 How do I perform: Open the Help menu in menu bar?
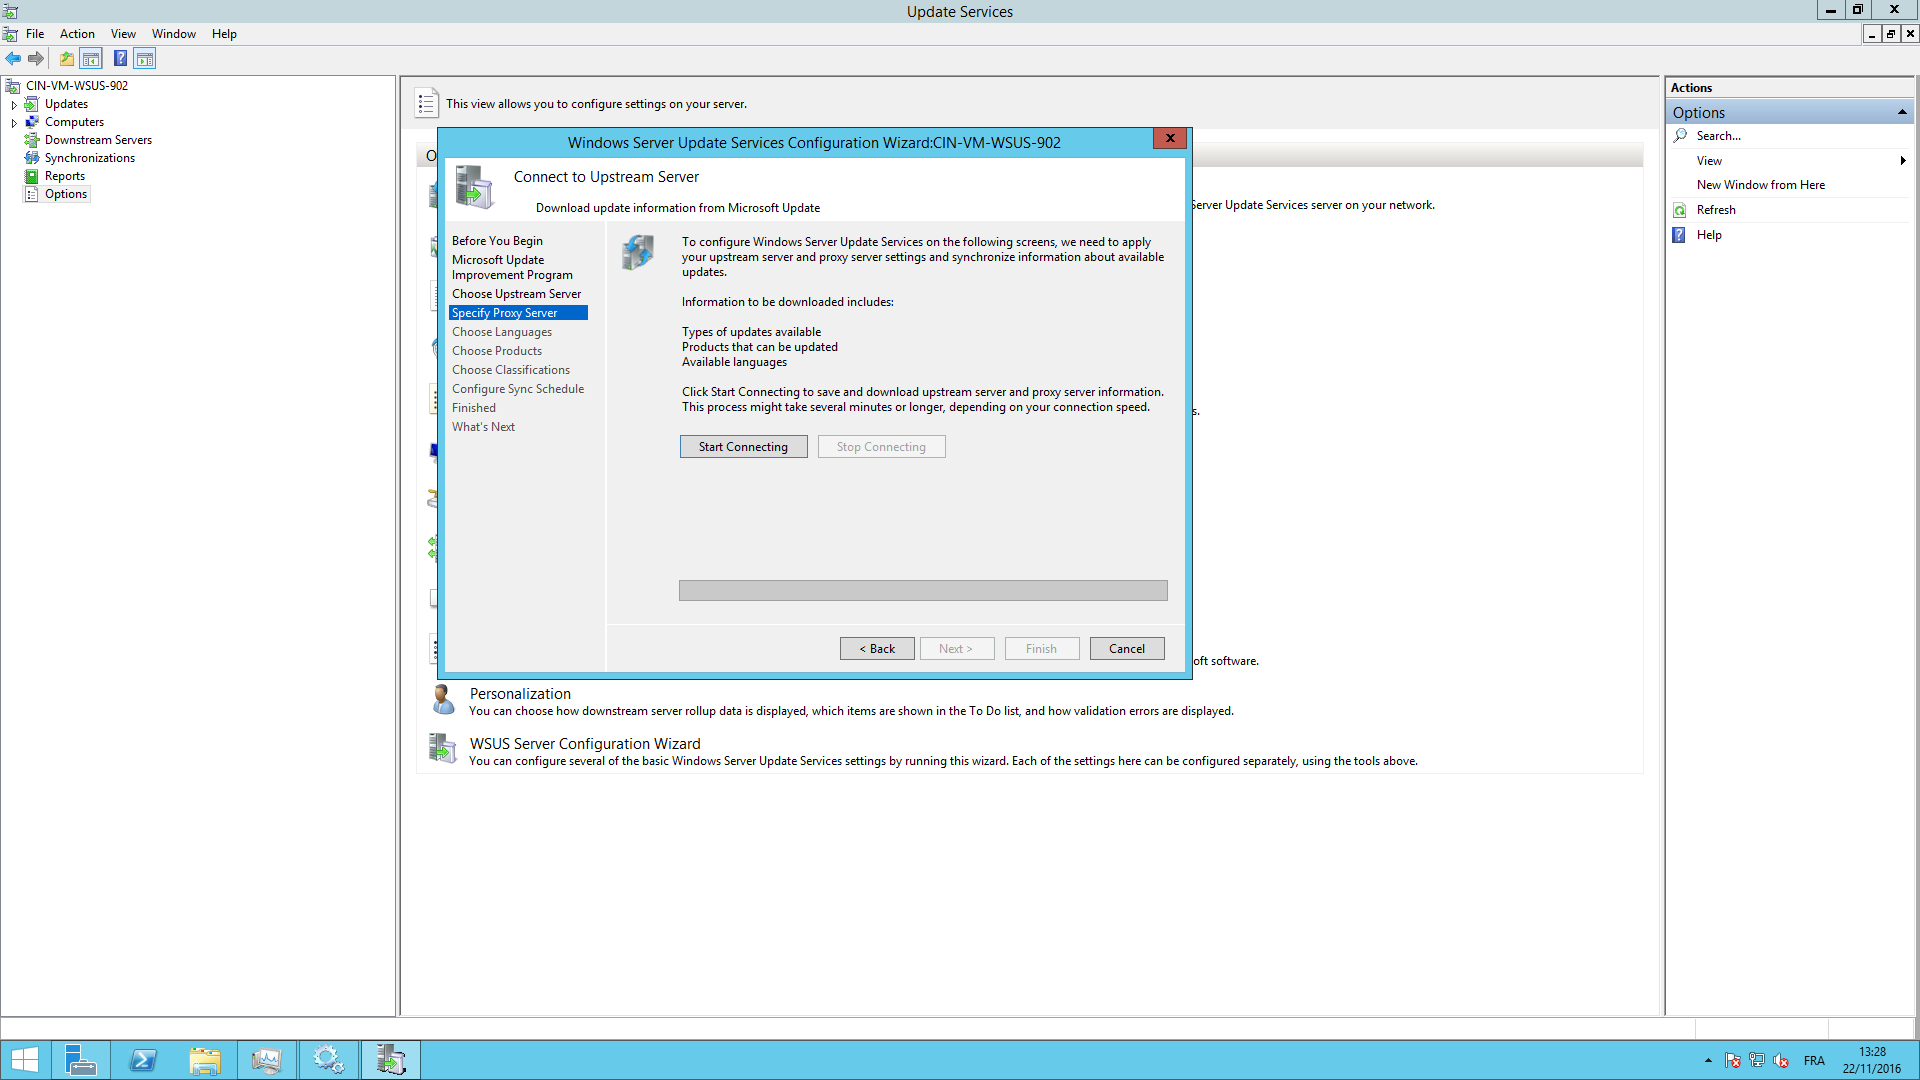[224, 34]
